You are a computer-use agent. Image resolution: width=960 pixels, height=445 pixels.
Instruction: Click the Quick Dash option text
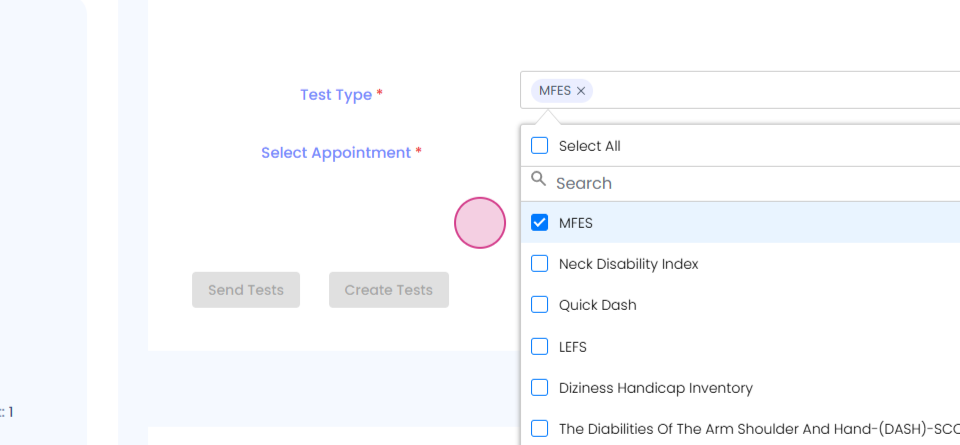pyautogui.click(x=597, y=305)
